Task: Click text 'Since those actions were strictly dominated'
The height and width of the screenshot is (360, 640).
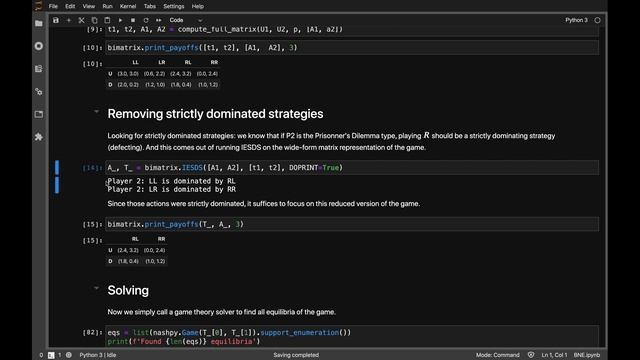Action: point(176,204)
